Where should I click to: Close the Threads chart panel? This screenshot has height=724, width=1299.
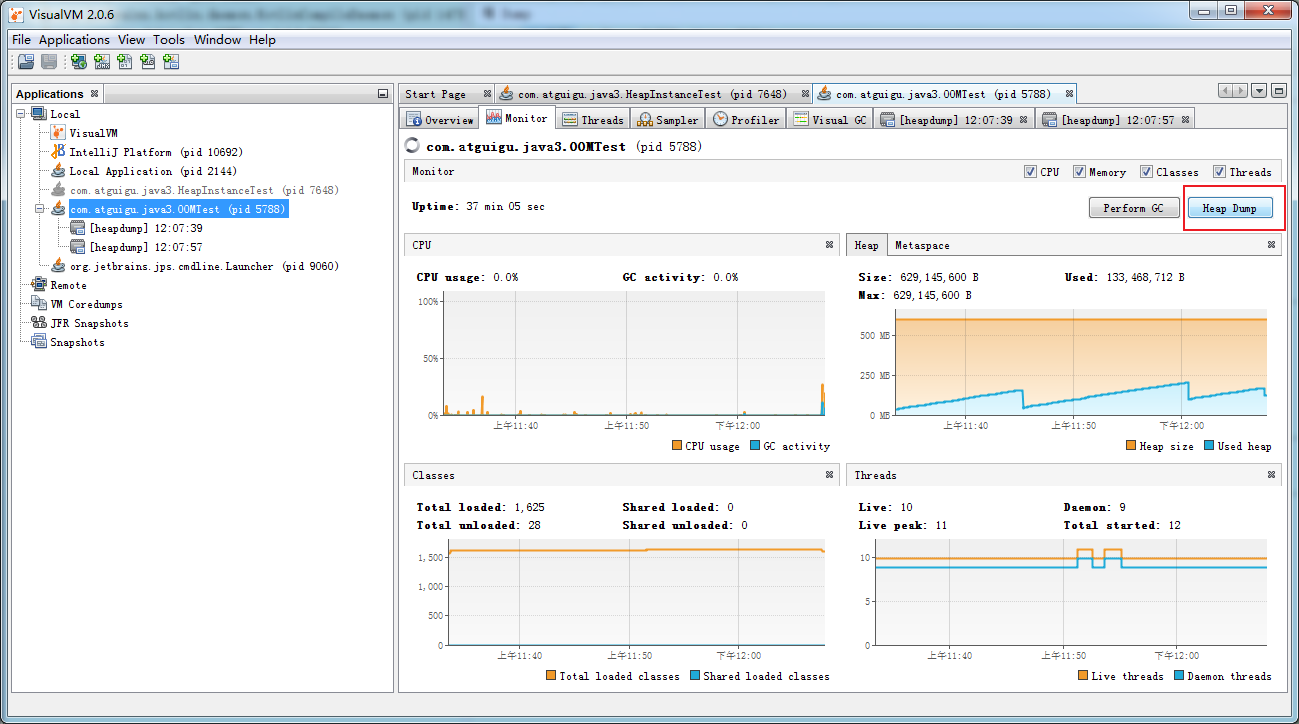(x=1271, y=474)
